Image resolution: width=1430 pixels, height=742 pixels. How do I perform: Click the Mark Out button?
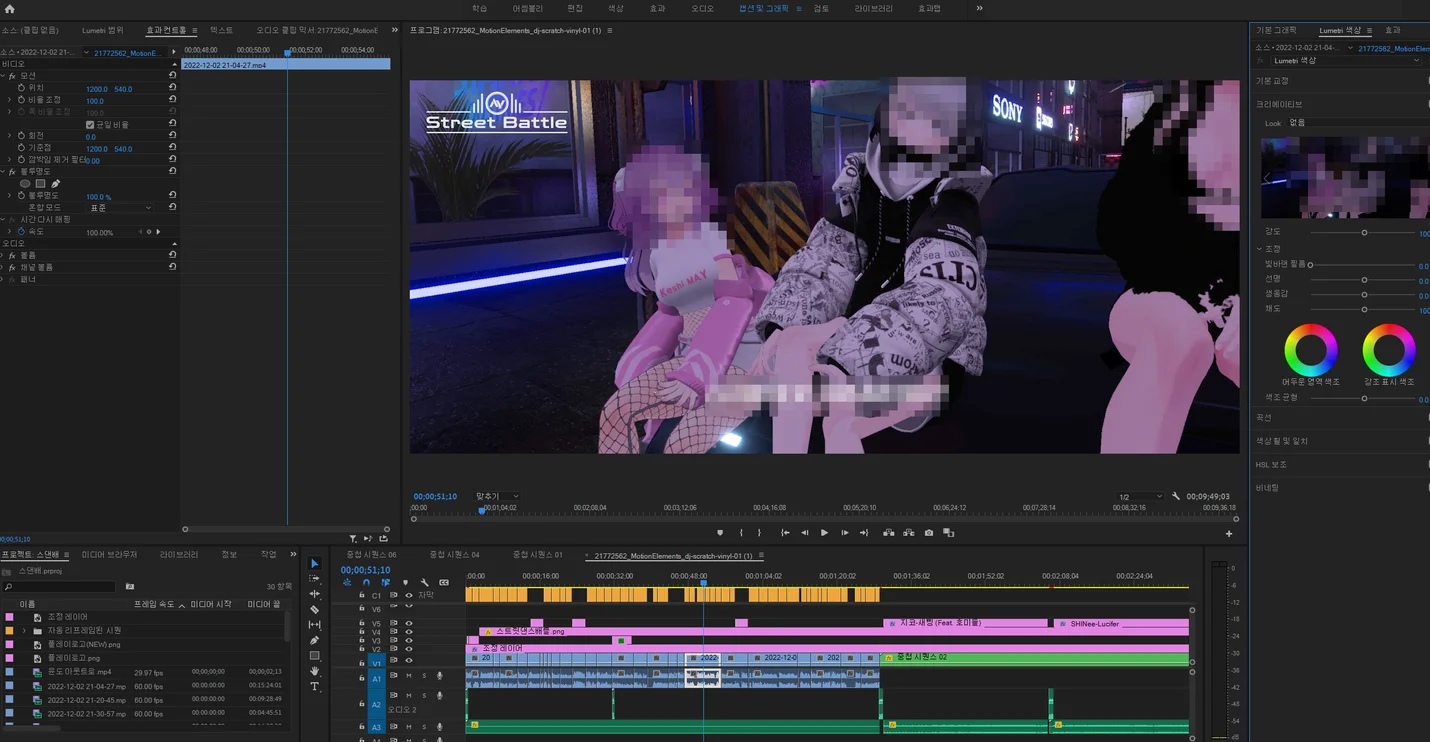pos(759,533)
